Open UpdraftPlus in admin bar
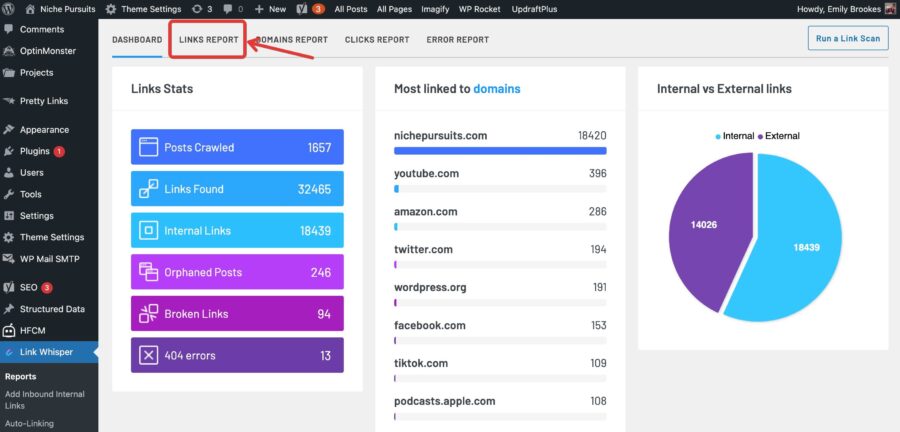Viewport: 900px width, 432px height. pyautogui.click(x=533, y=9)
